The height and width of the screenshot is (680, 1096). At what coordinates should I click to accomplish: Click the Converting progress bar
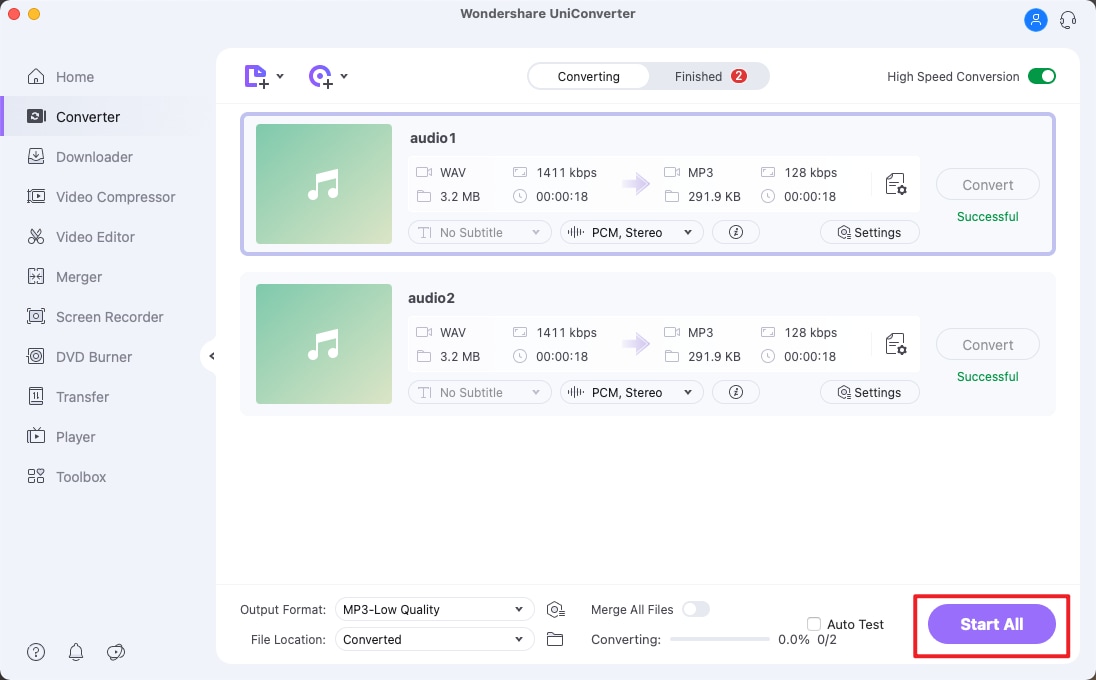click(719, 639)
